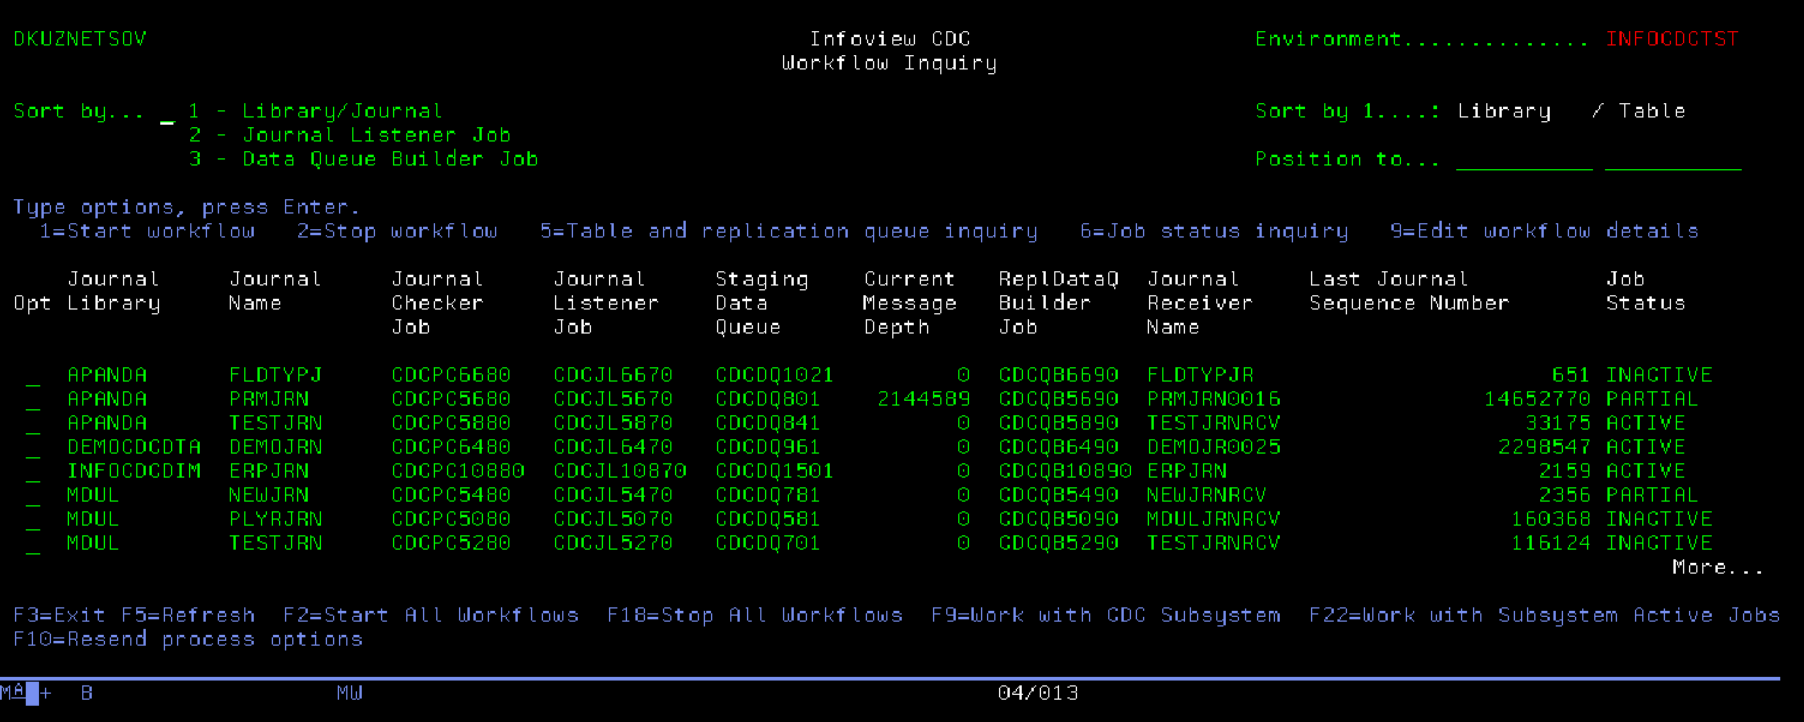The width and height of the screenshot is (1804, 722).
Task: Click journal name PLYRJRN
Action: [276, 519]
